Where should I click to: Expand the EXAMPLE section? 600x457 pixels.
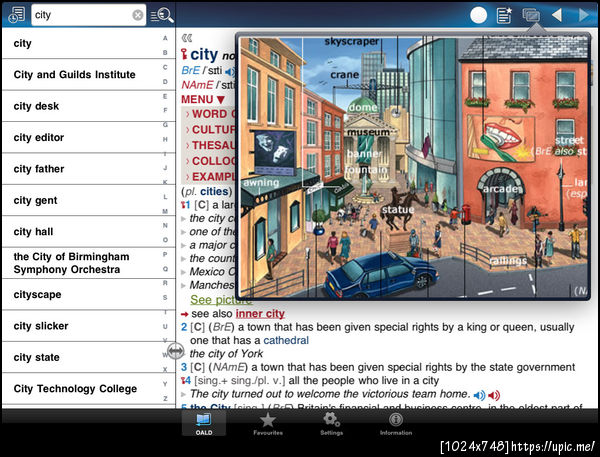(210, 177)
